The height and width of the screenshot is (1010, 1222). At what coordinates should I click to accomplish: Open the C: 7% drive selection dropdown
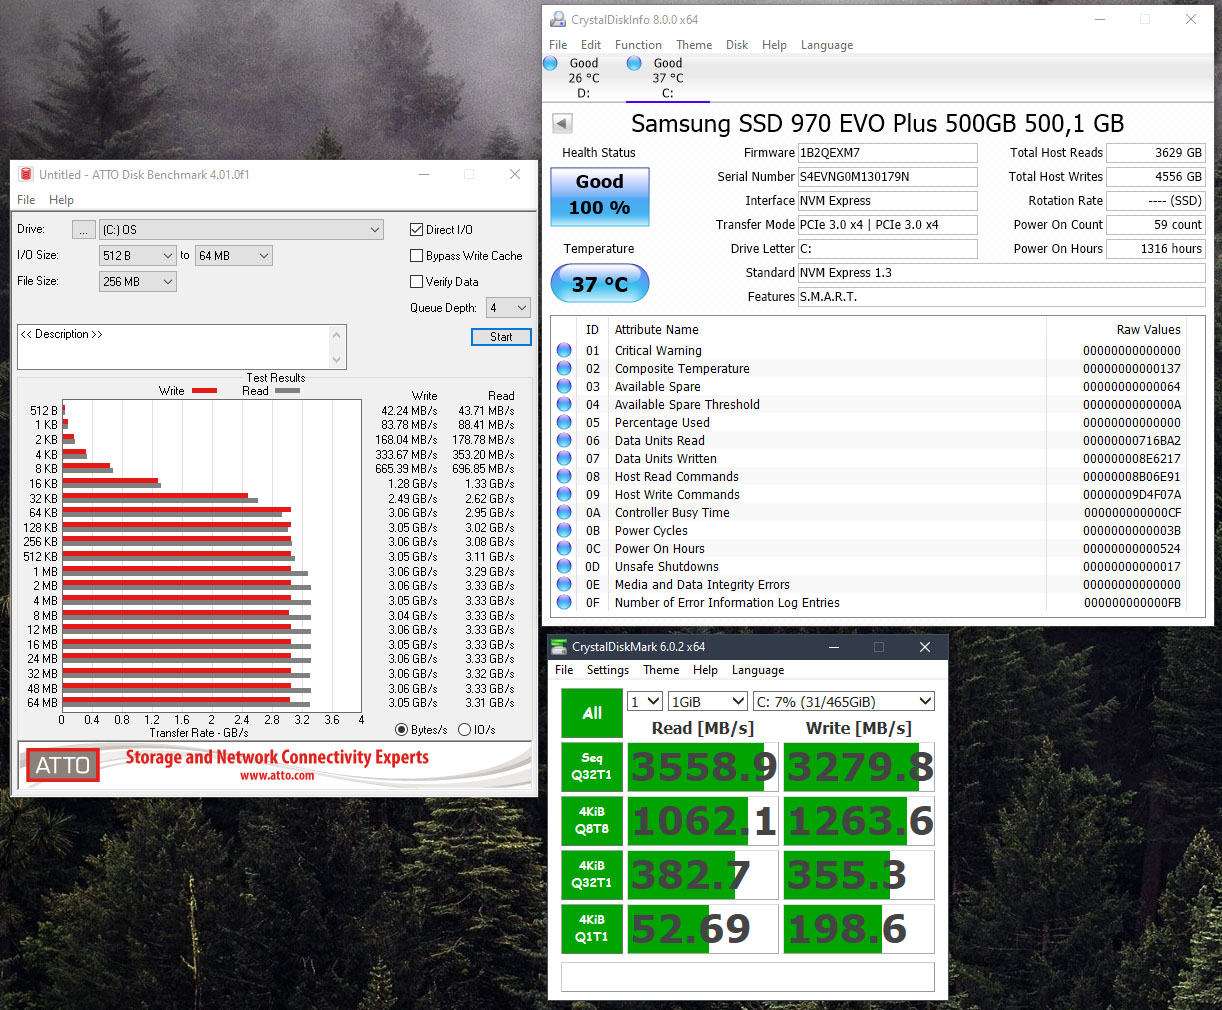844,701
